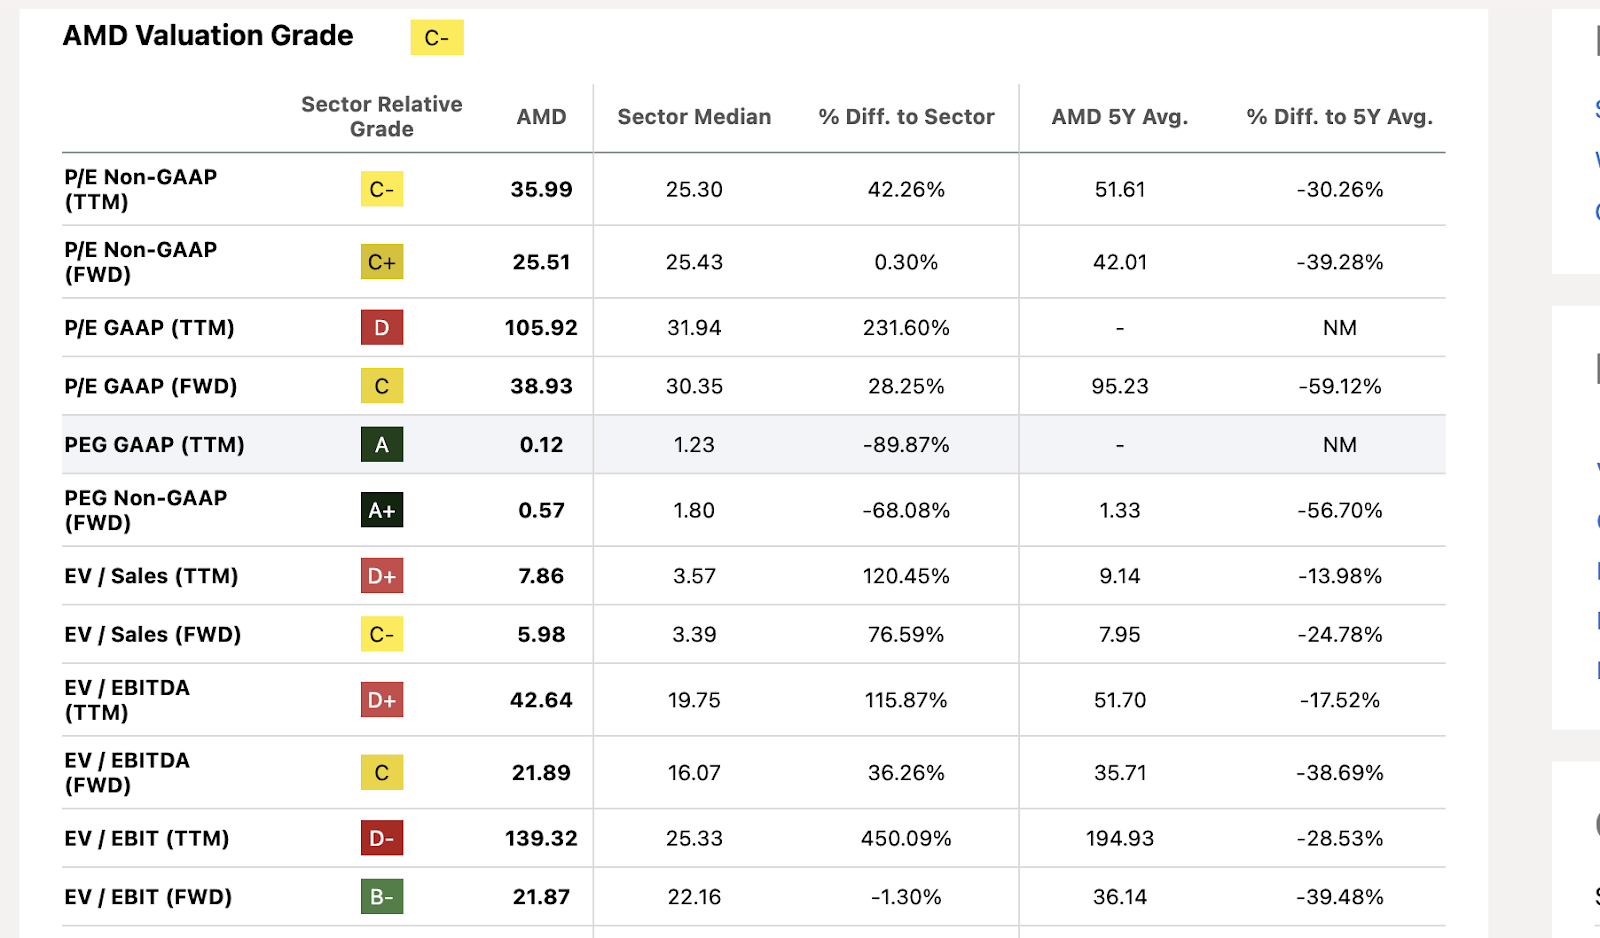Open the AMD Valuation Grade heading link
The width and height of the screenshot is (1600, 938).
pos(207,36)
